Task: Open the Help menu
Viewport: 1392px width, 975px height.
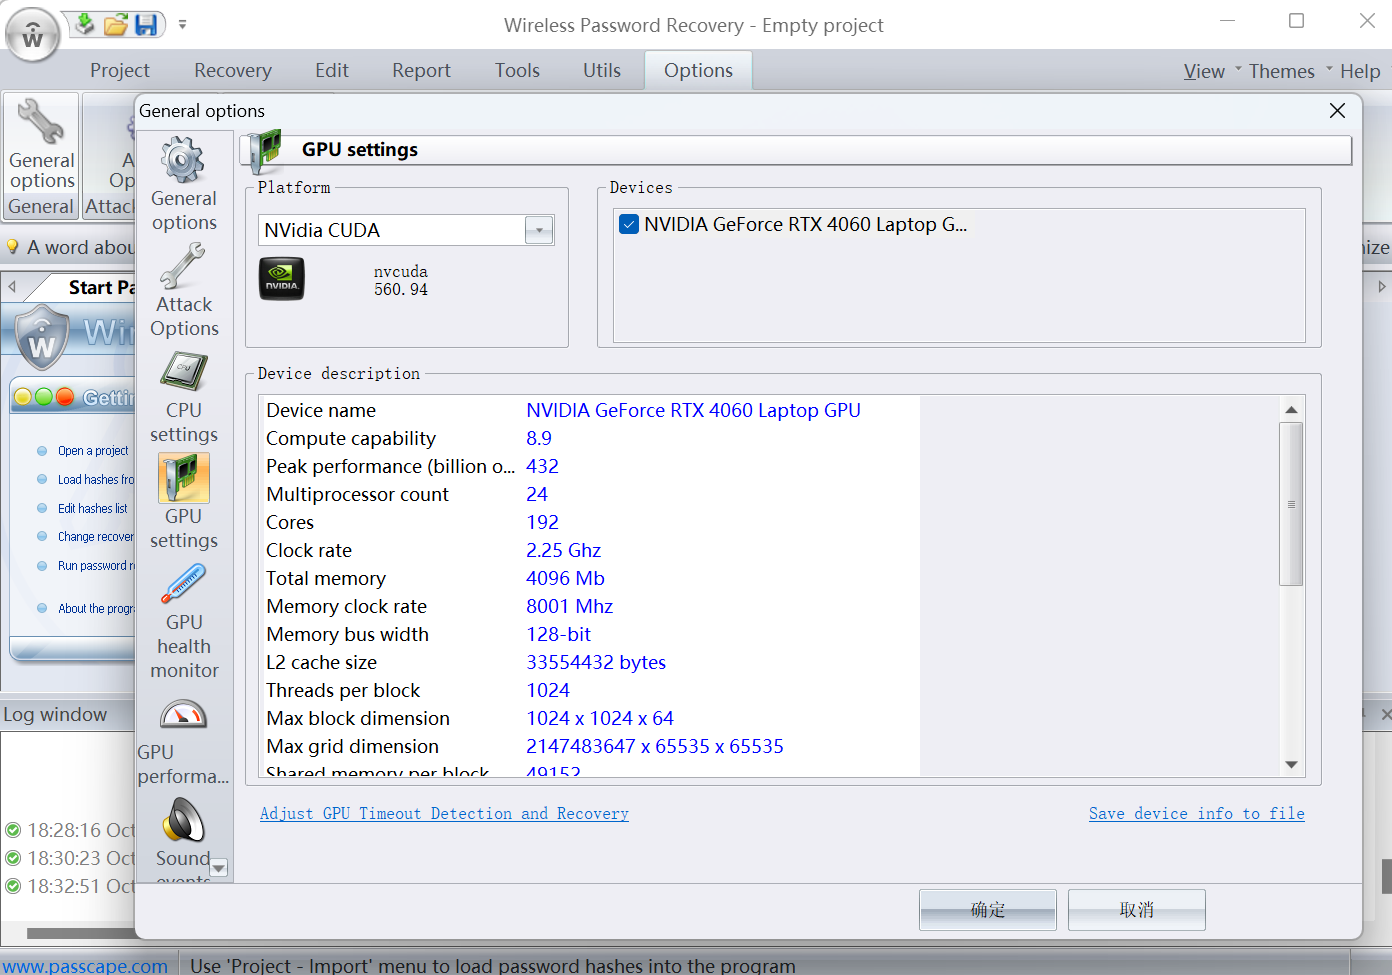Action: coord(1360,71)
